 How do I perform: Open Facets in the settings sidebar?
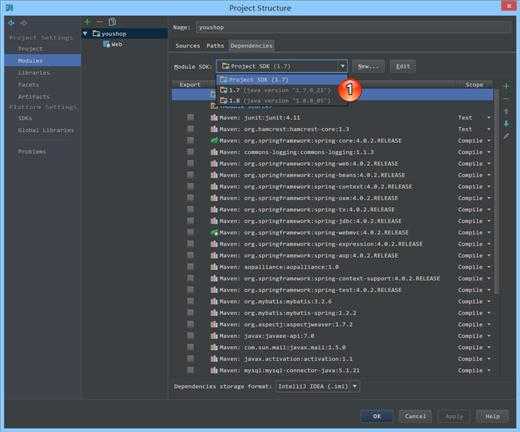tap(28, 85)
